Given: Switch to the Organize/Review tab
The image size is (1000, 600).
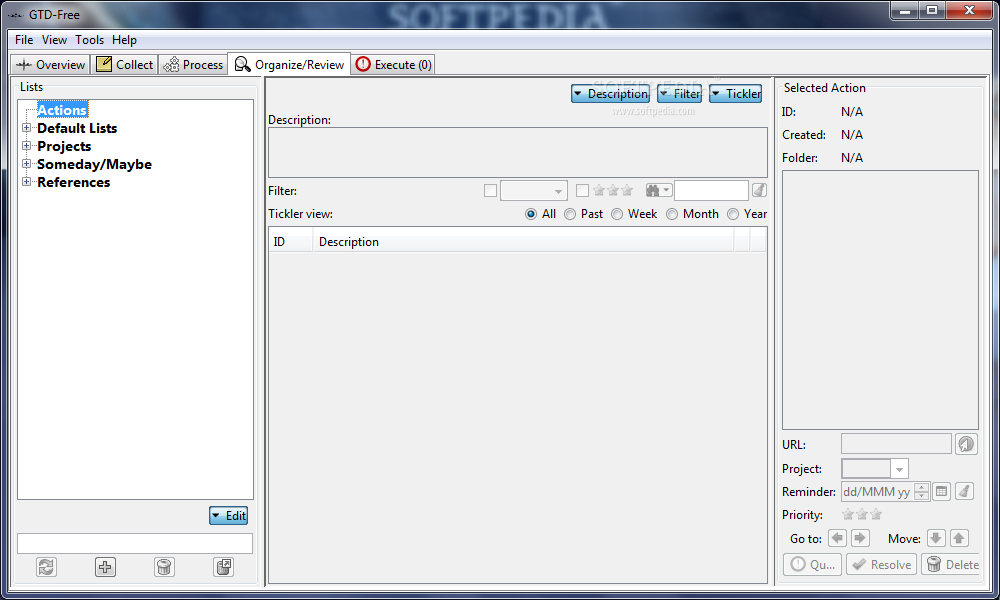Looking at the screenshot, I should pos(290,64).
